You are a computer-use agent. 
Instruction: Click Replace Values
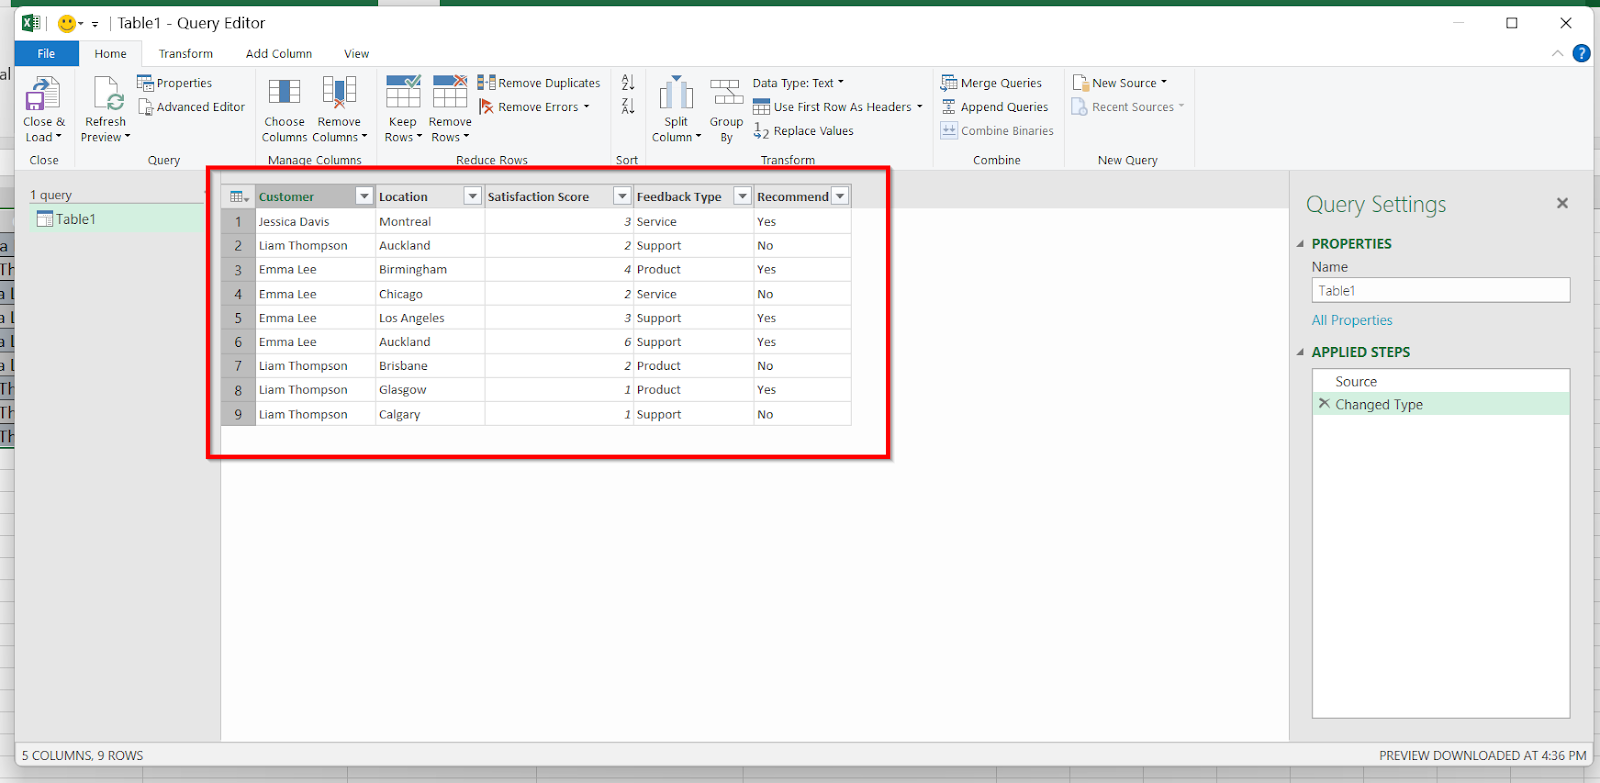(804, 131)
